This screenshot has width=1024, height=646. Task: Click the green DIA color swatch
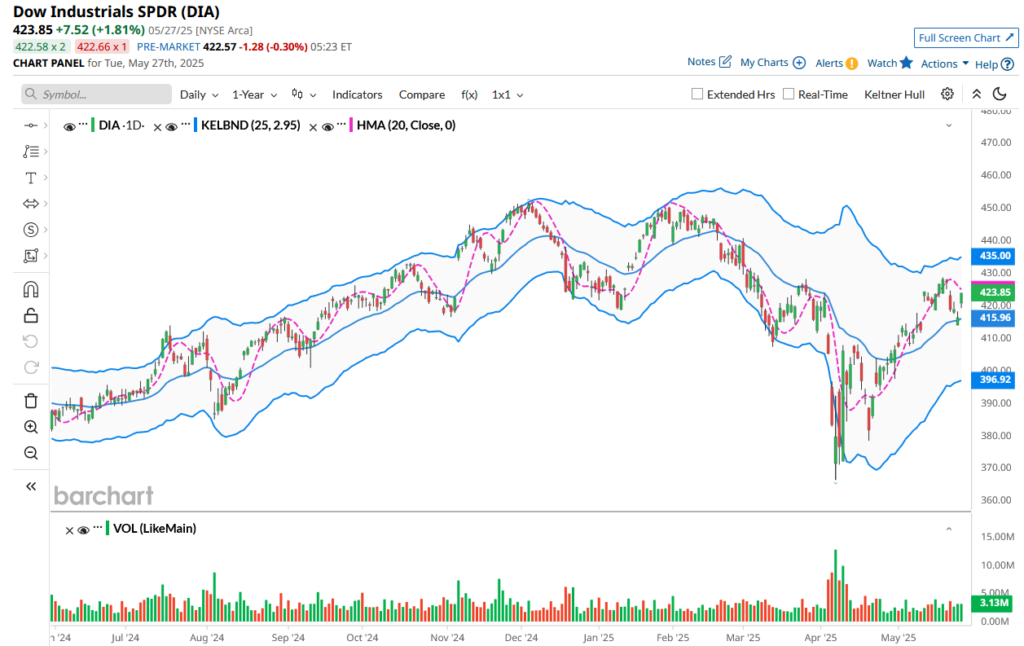click(93, 126)
